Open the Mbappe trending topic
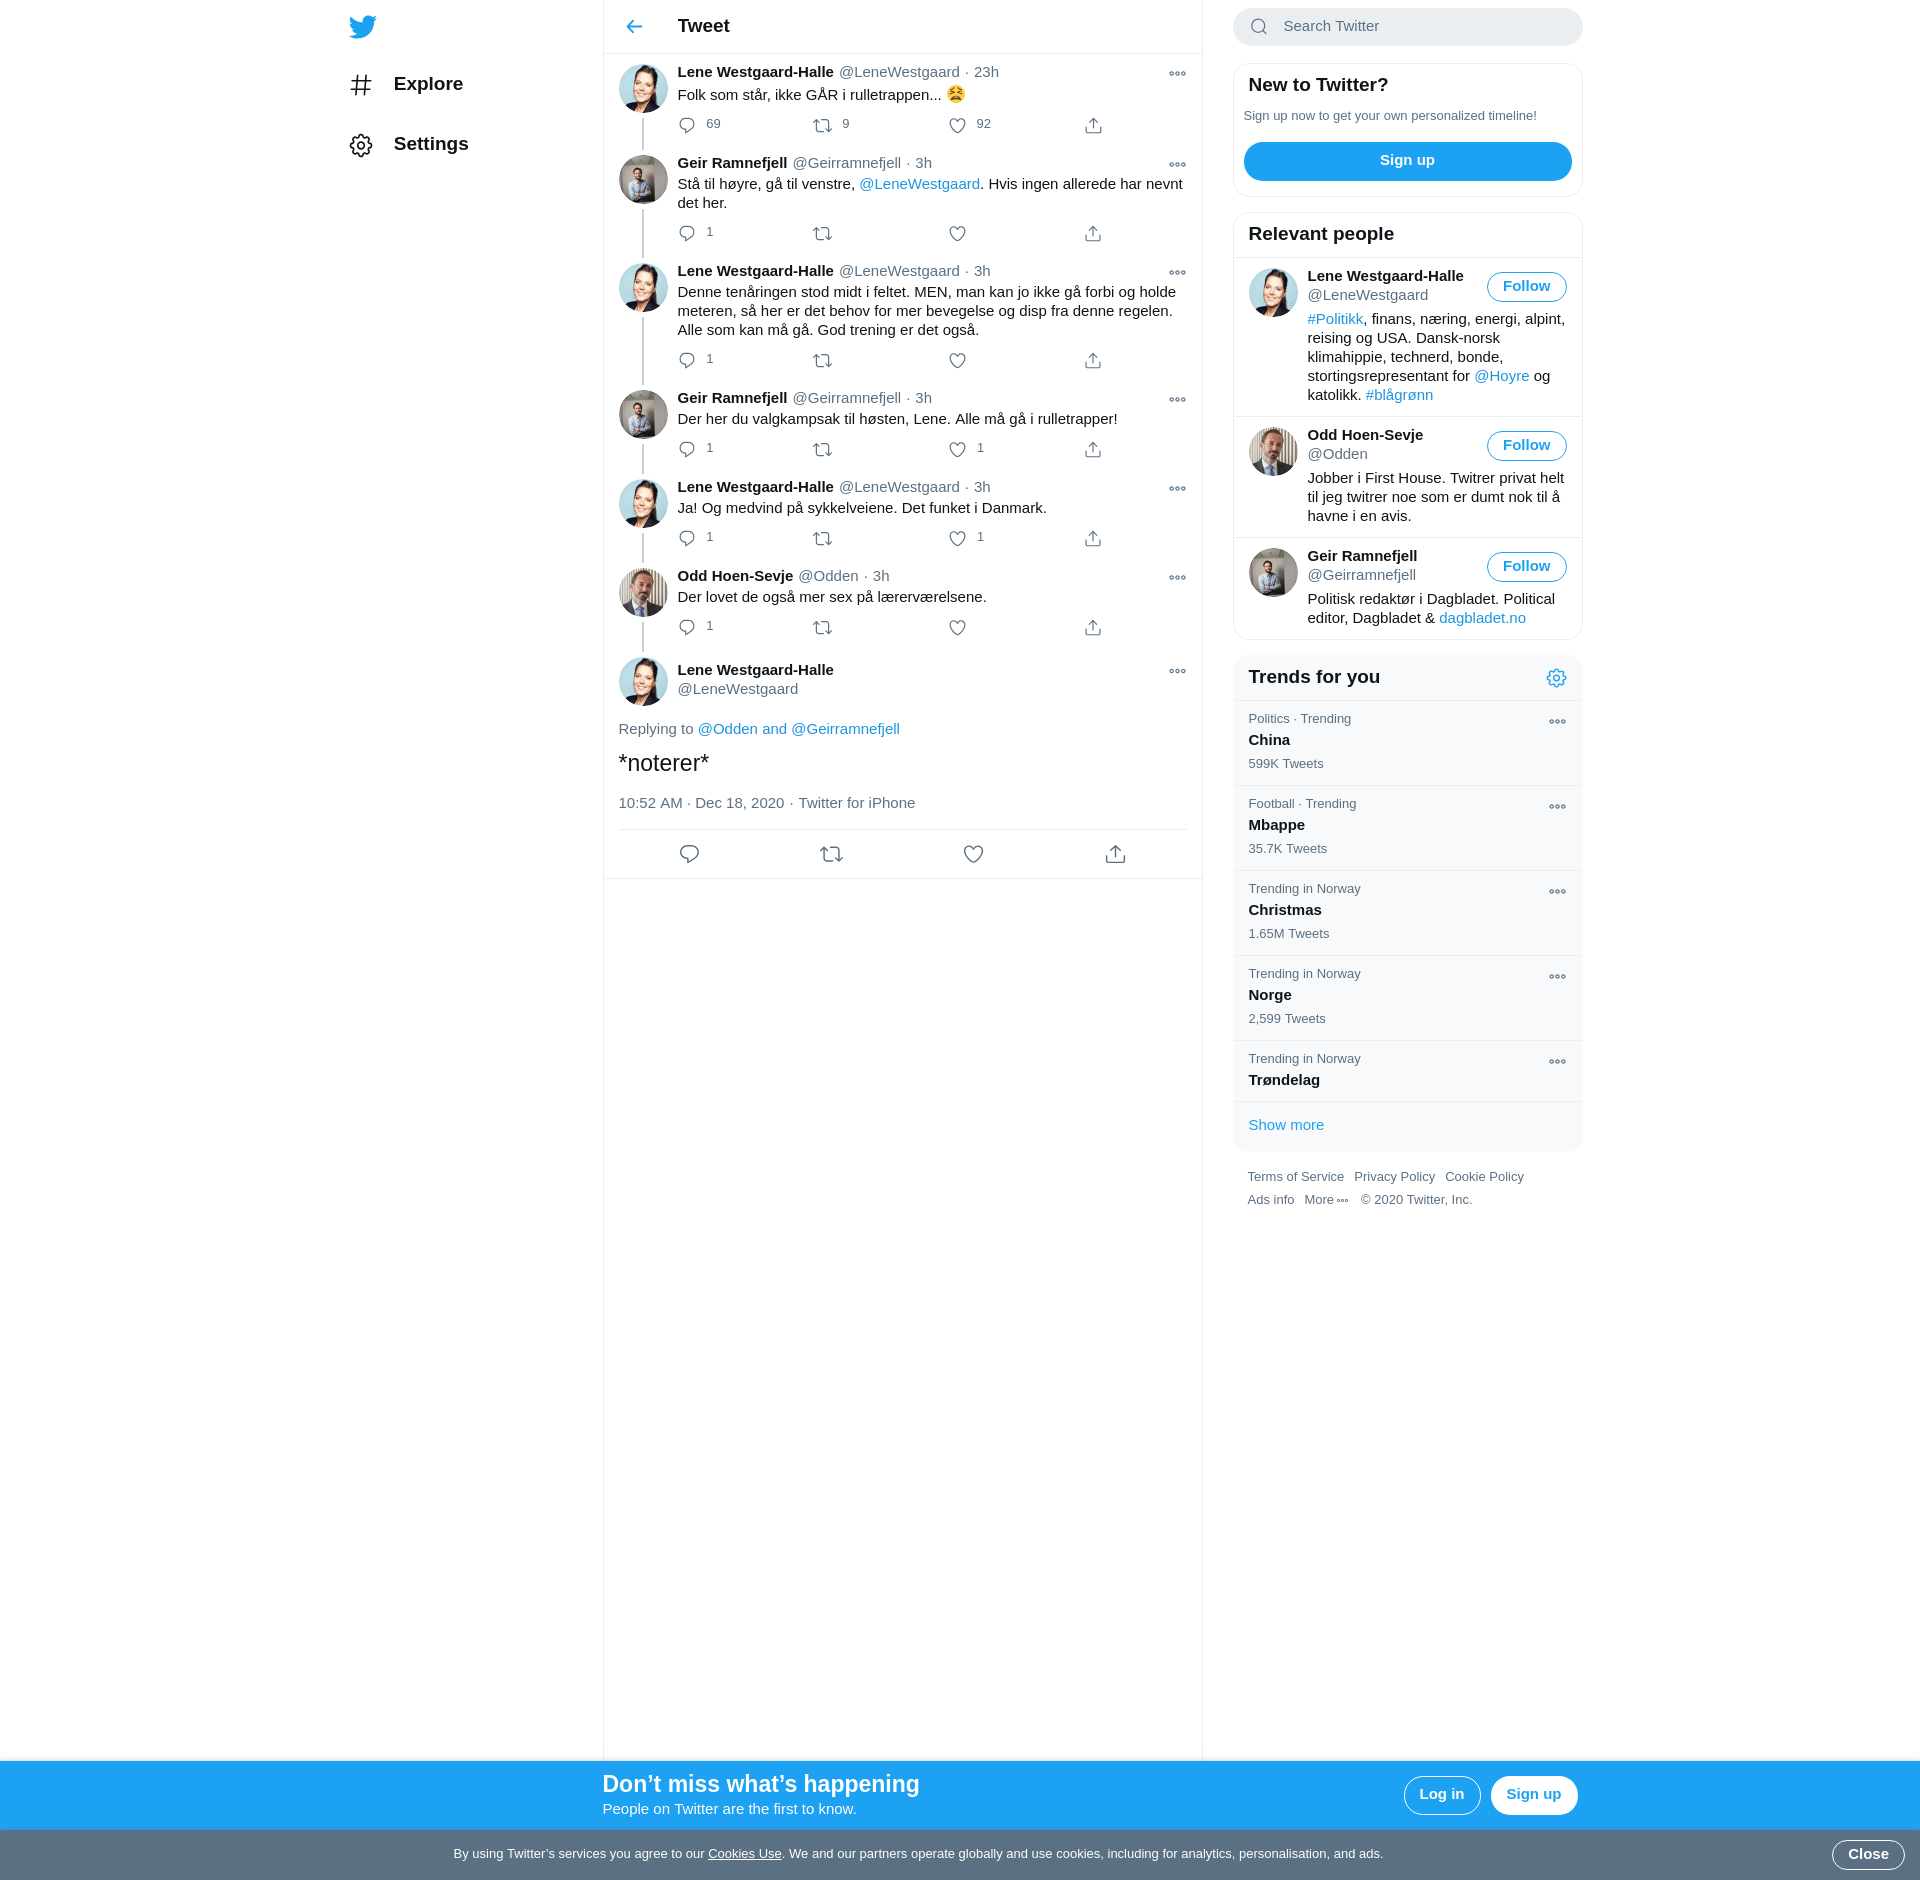 tap(1407, 828)
